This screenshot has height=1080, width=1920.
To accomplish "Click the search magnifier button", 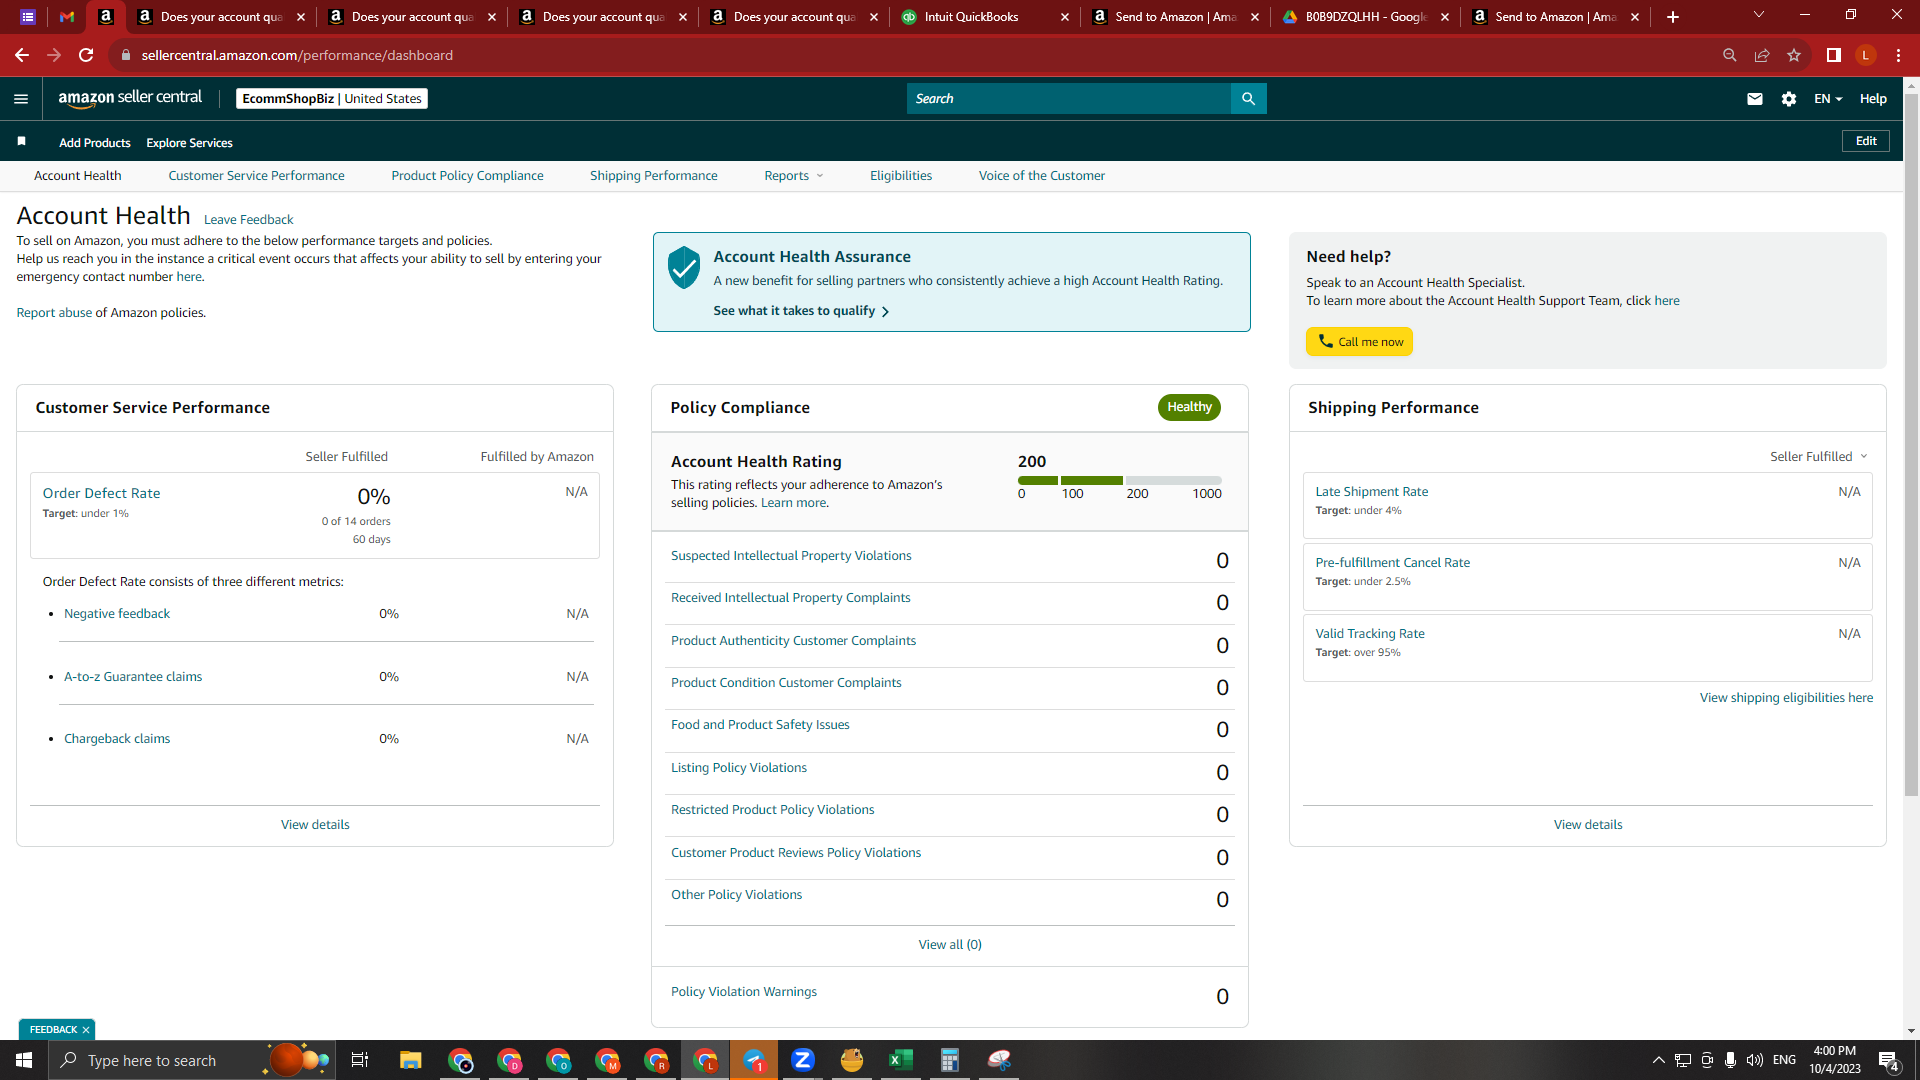I will point(1248,98).
